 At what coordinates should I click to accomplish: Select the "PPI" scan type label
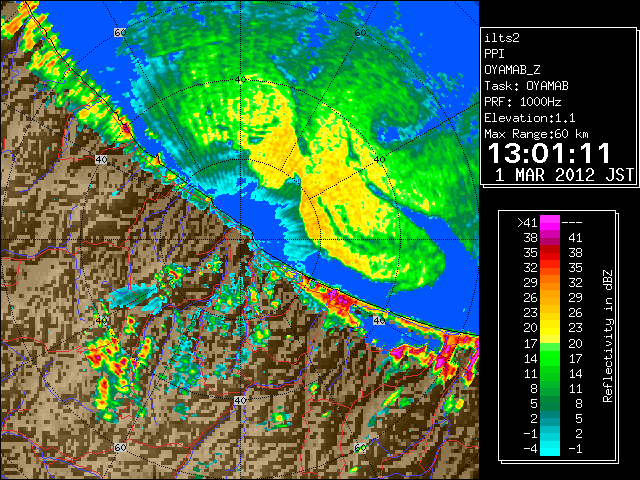click(x=494, y=54)
